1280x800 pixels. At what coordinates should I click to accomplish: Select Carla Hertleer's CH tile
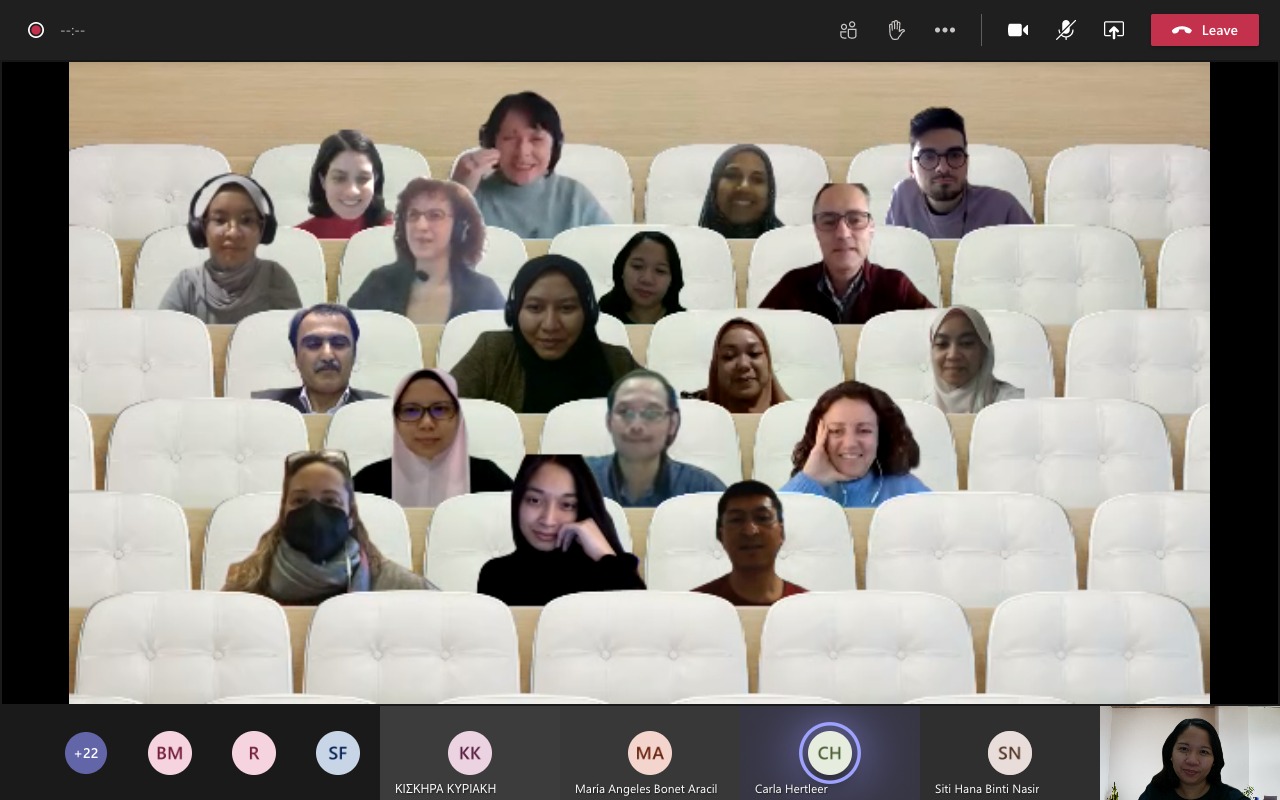coord(829,753)
